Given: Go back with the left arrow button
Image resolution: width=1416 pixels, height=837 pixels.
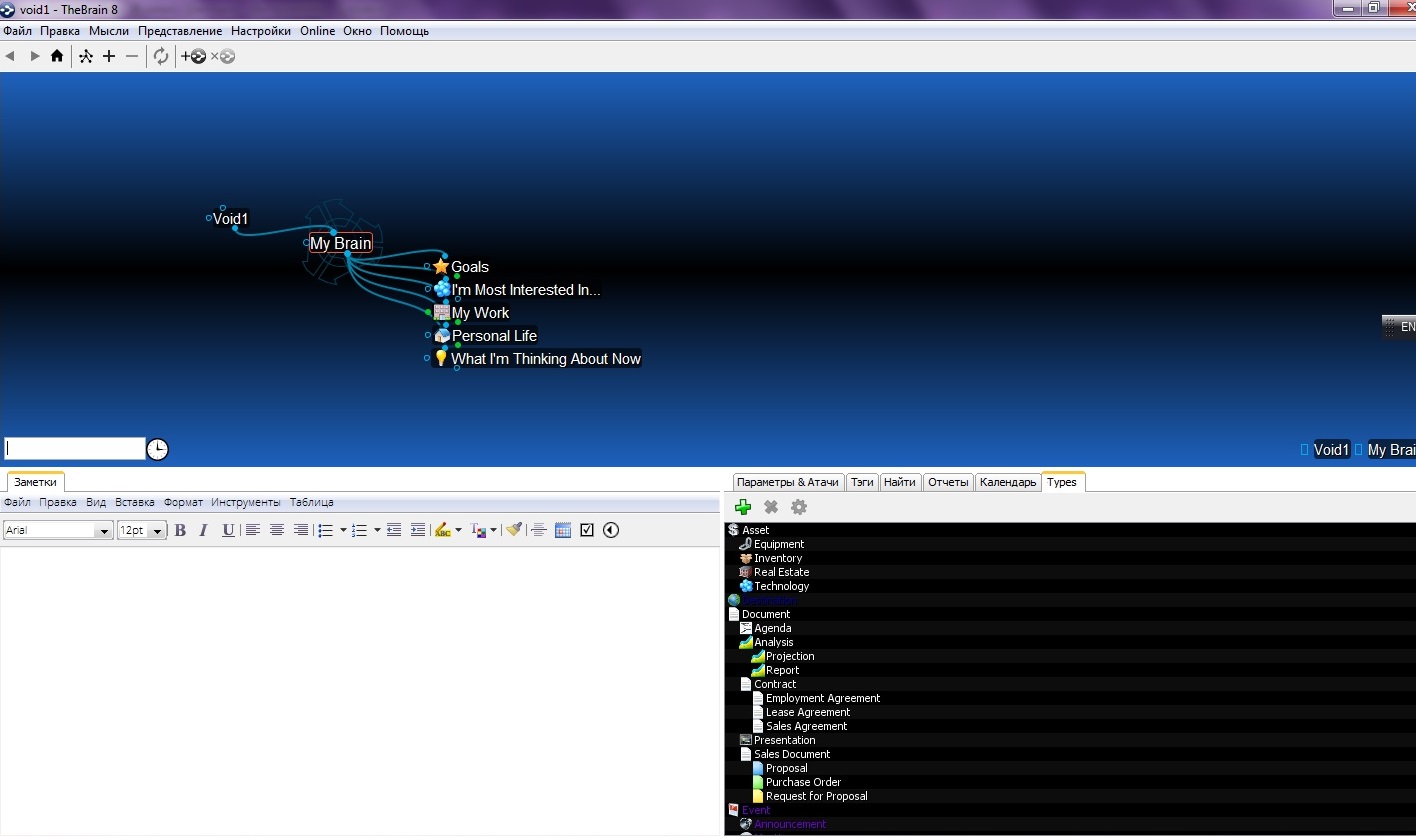Looking at the screenshot, I should click(10, 56).
